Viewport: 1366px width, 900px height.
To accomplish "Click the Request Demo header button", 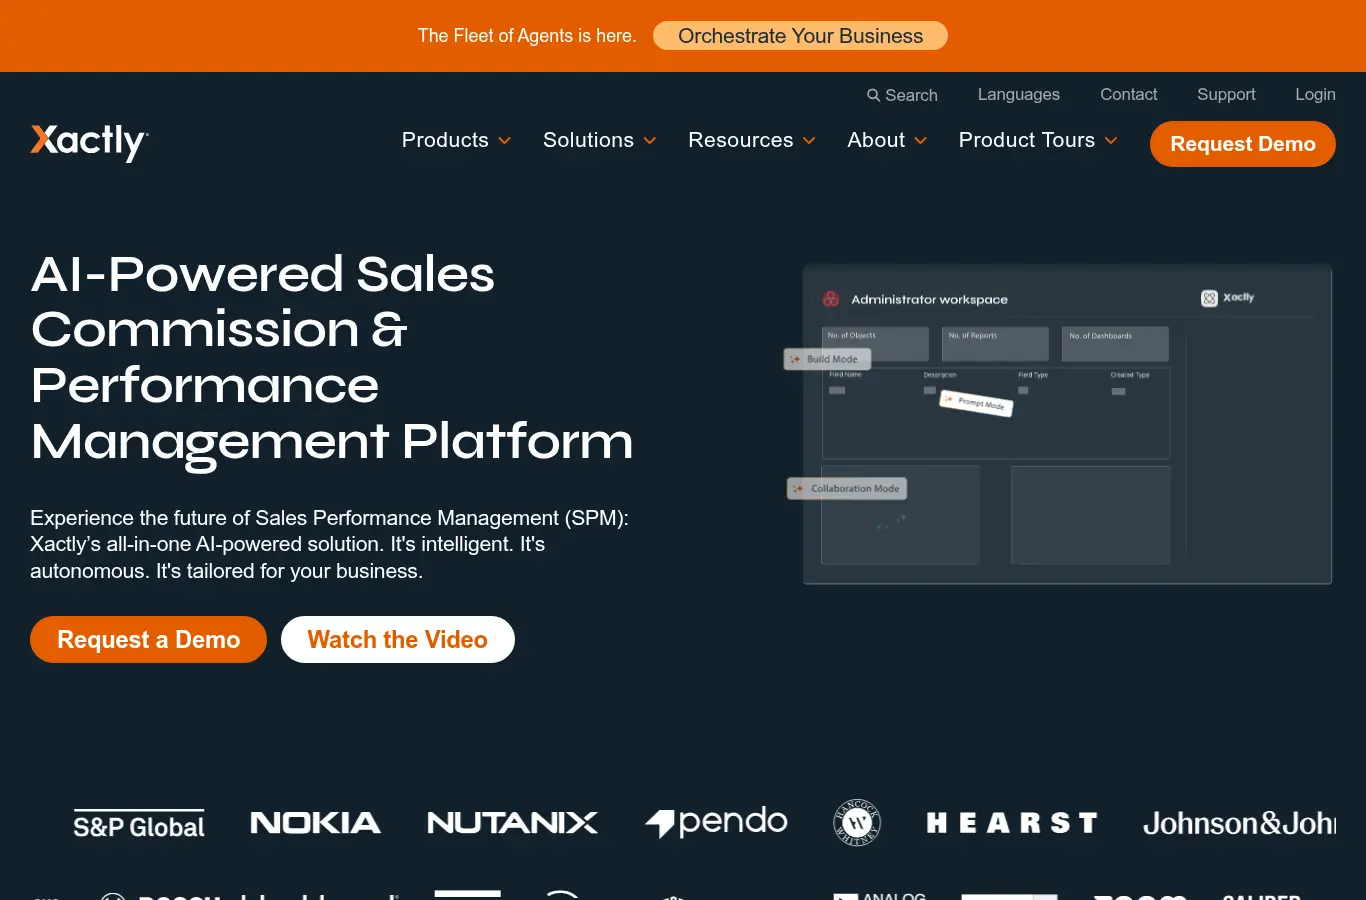I will click(x=1243, y=144).
